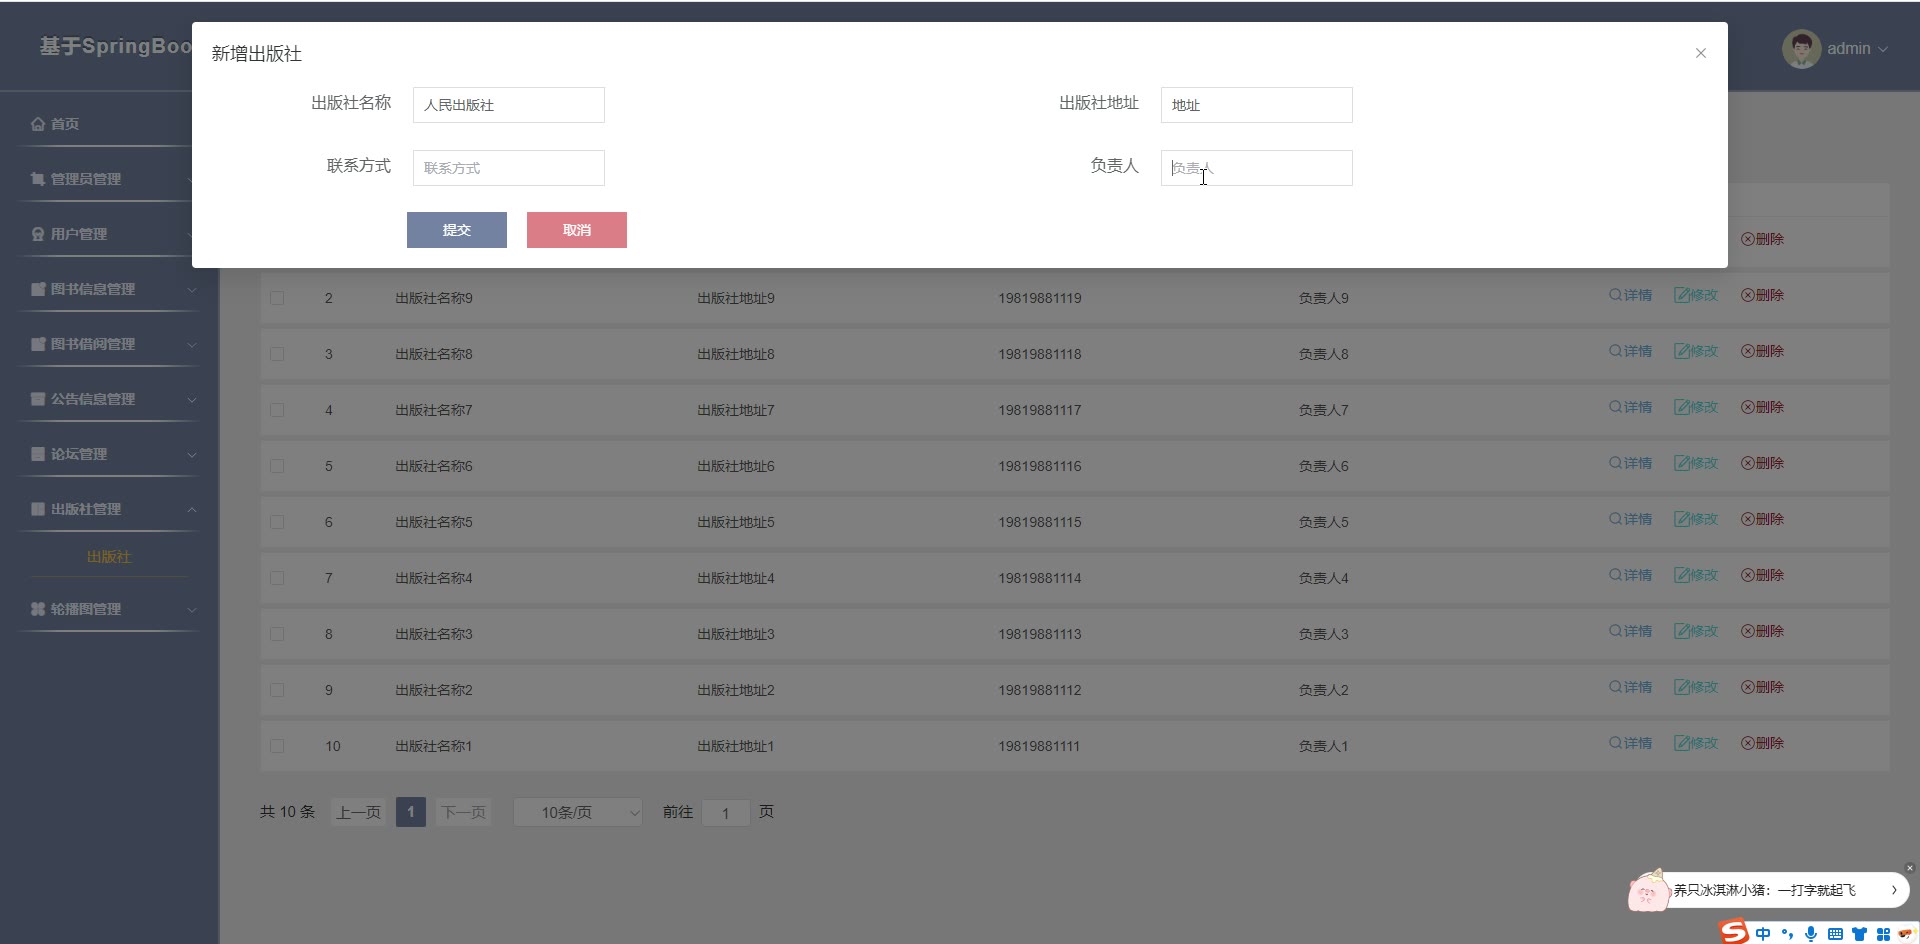
Task: Click 删除 for 出版社名称1
Action: pyautogui.click(x=1762, y=743)
